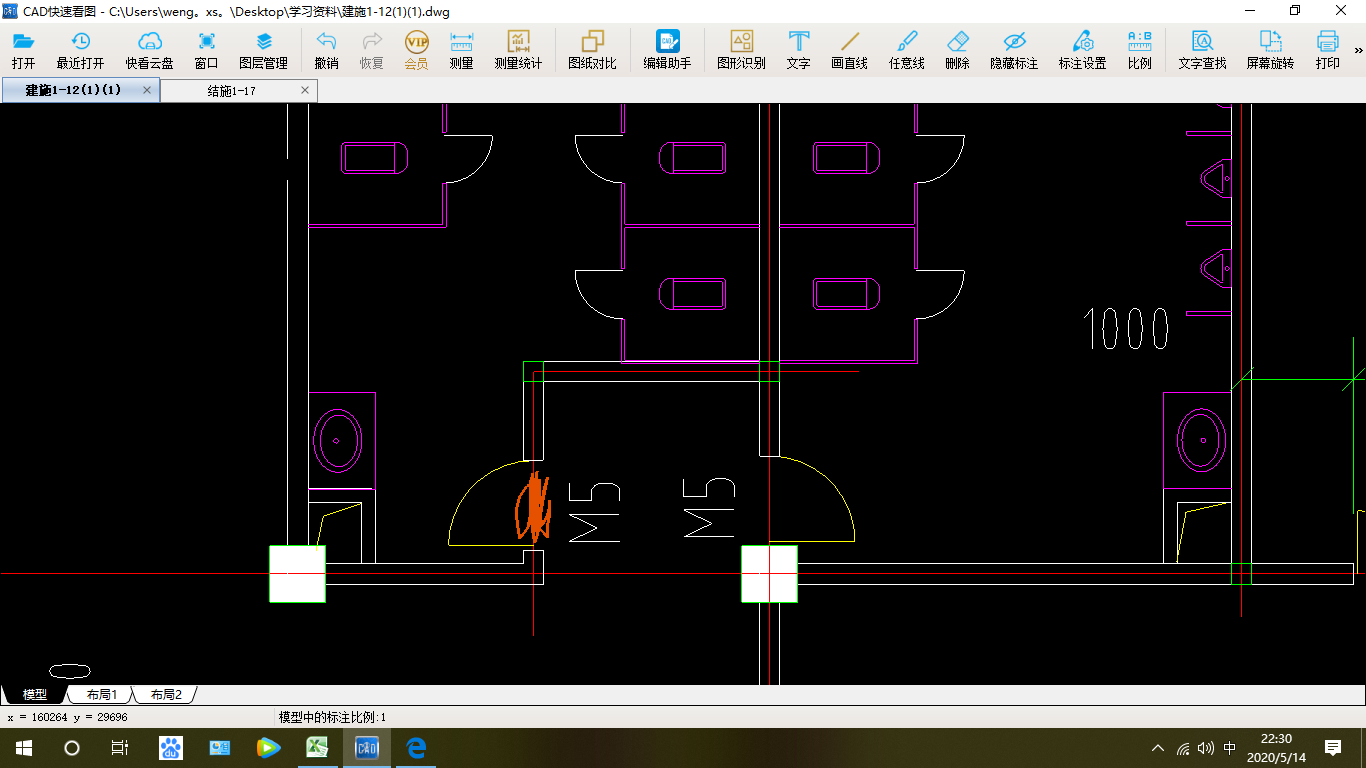The height and width of the screenshot is (768, 1366).
Task: Select the 文字 text annotation tool
Action: [x=798, y=50]
